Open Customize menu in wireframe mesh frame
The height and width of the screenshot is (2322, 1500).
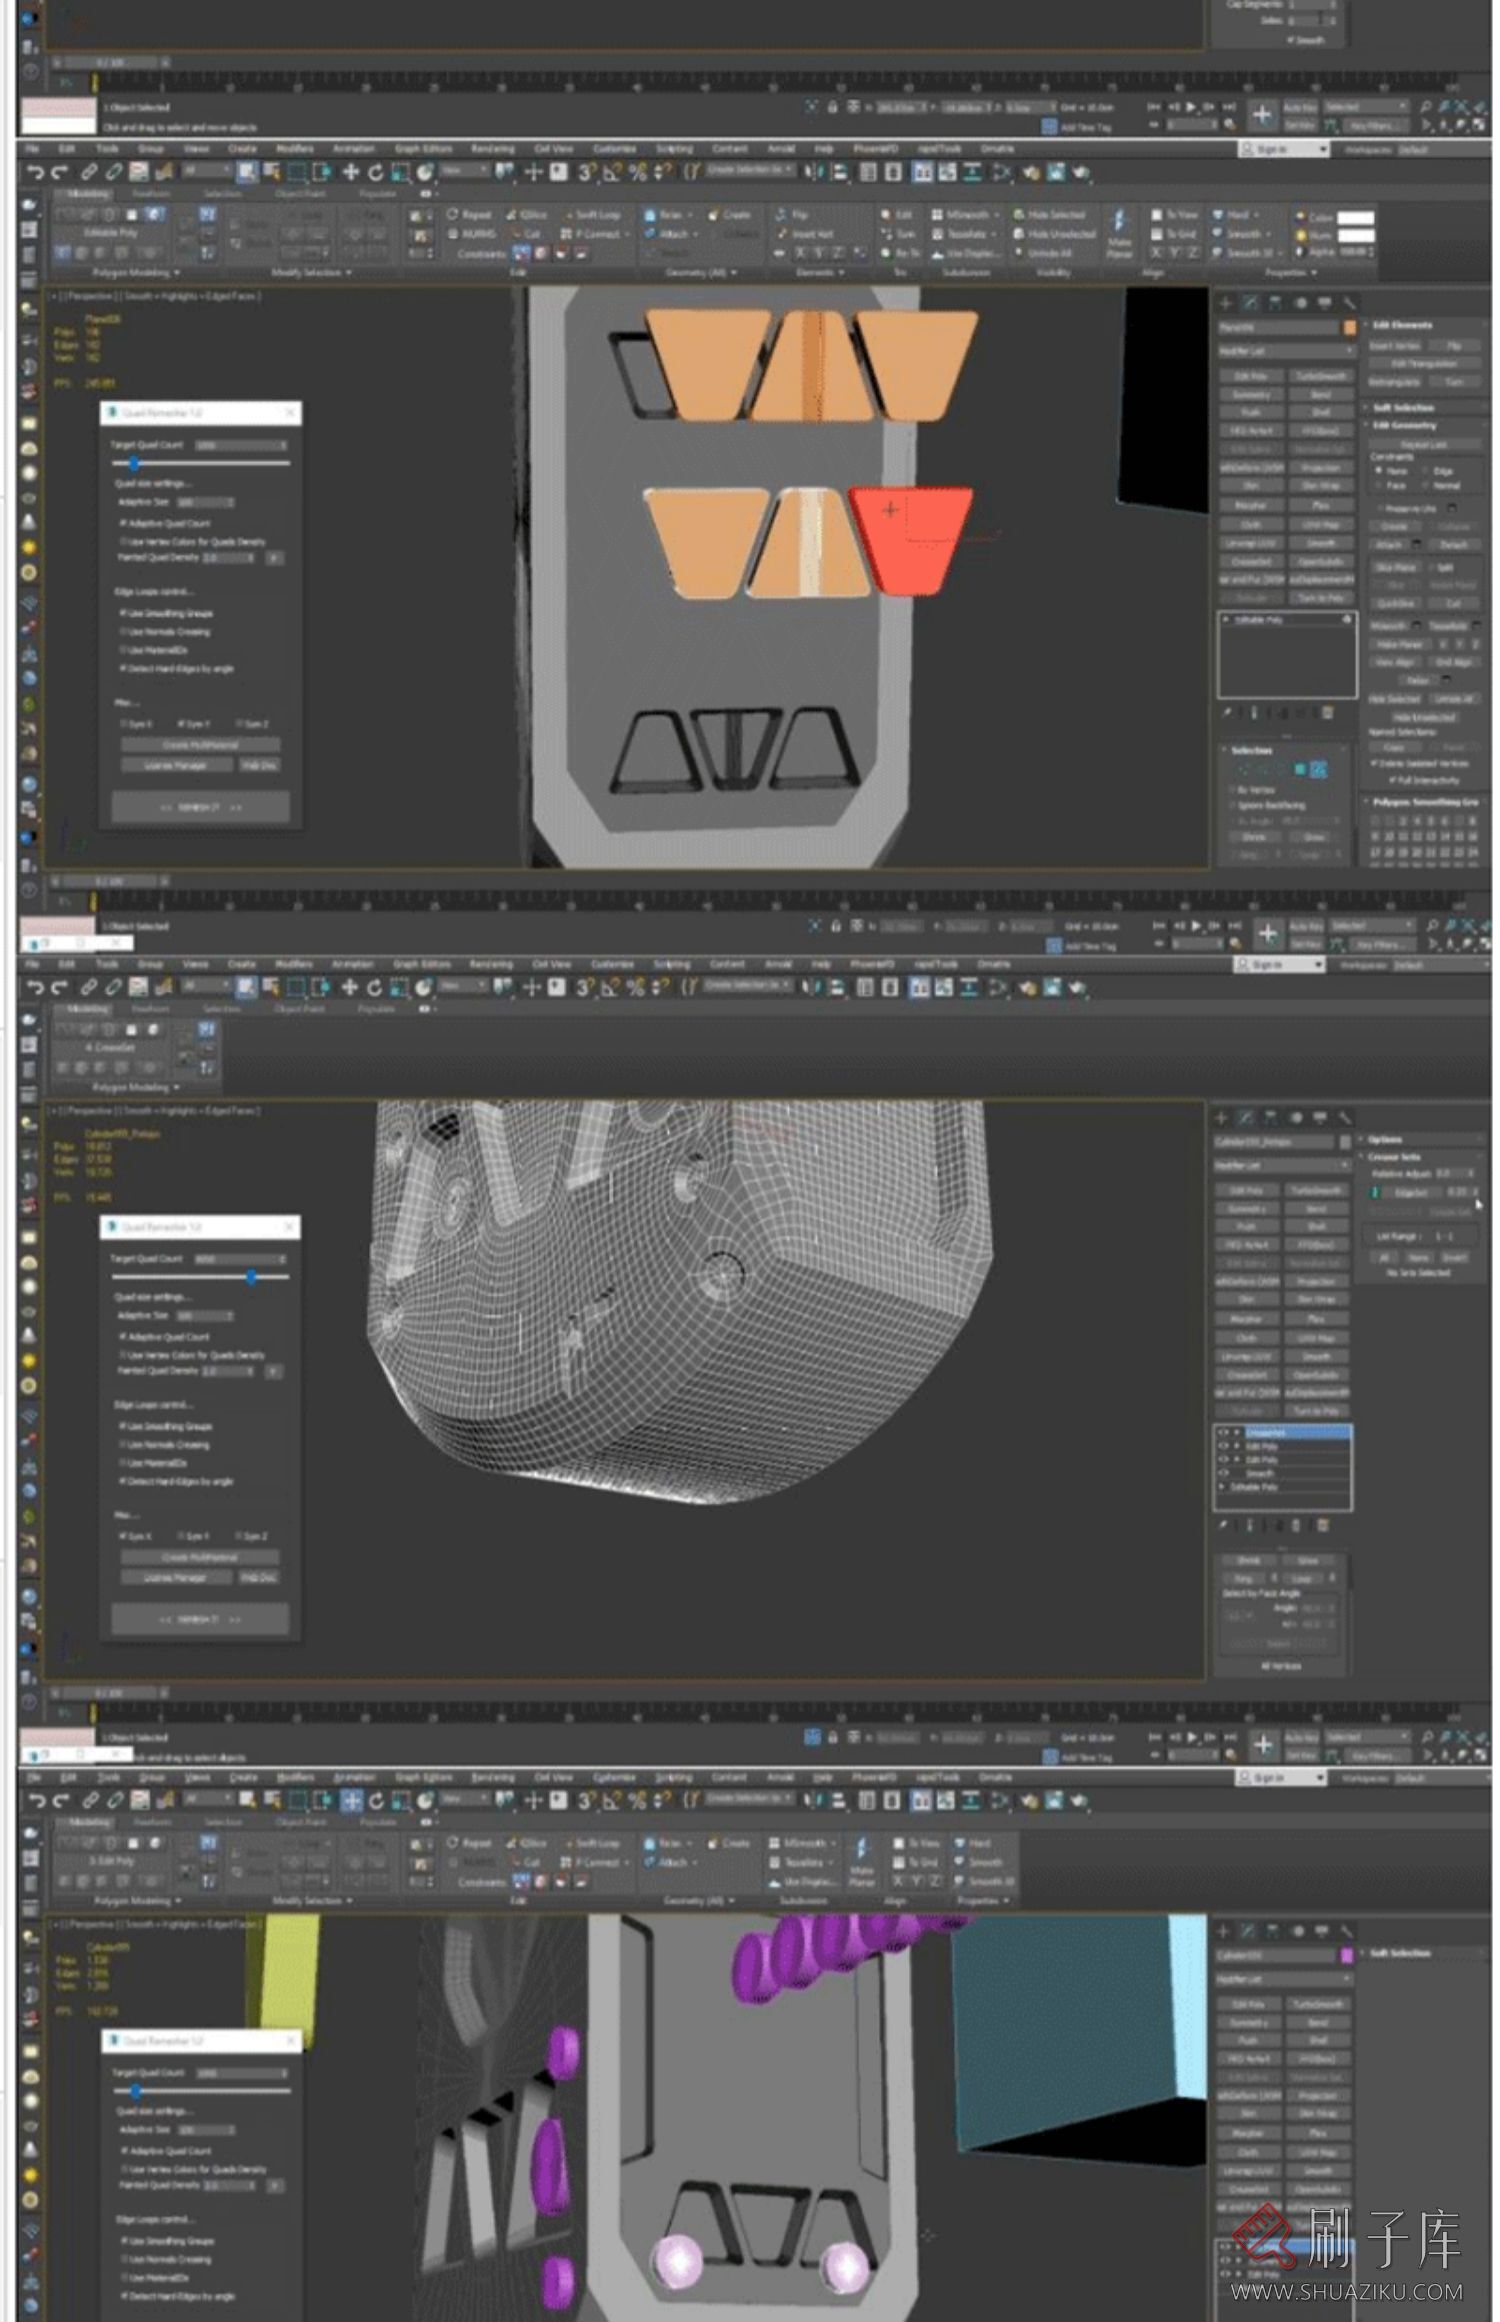tap(612, 965)
